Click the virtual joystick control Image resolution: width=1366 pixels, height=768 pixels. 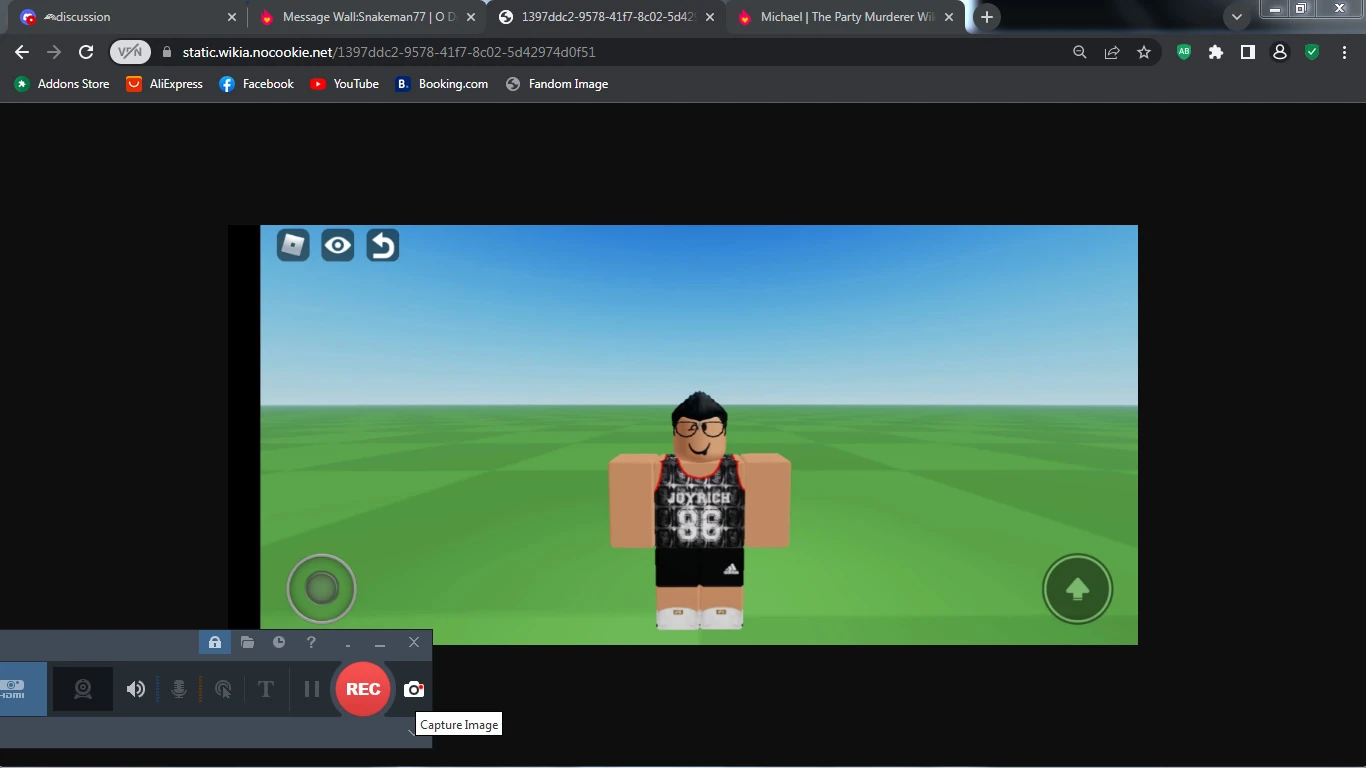[322, 589]
